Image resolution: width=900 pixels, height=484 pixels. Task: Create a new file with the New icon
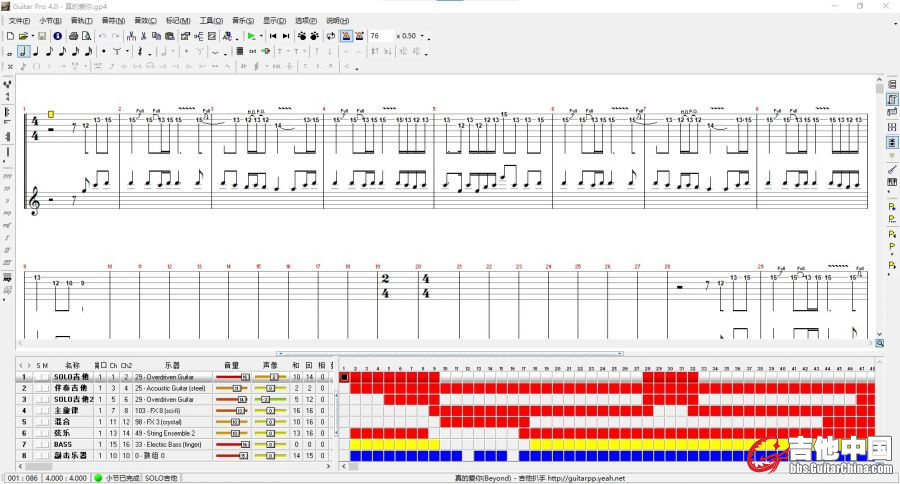click(10, 36)
